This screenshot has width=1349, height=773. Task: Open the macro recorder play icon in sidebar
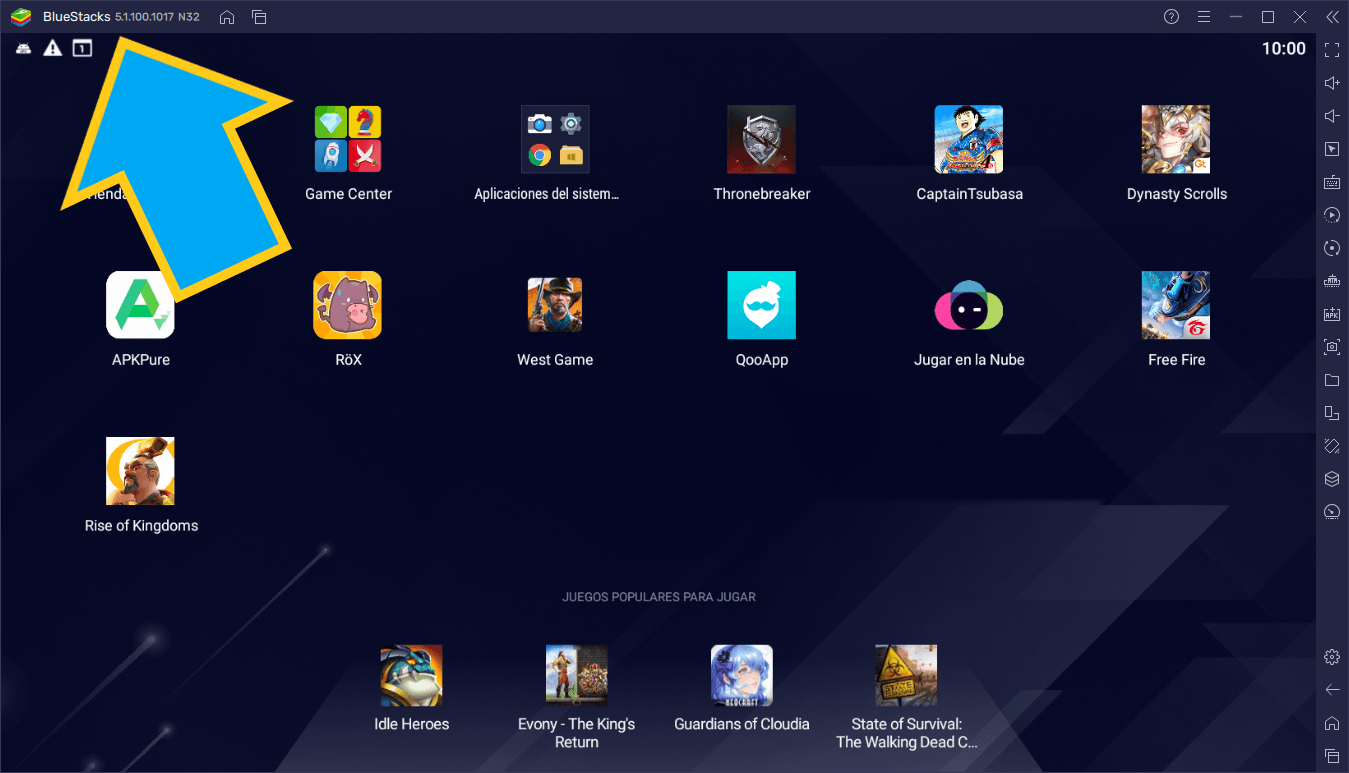[x=1331, y=215]
